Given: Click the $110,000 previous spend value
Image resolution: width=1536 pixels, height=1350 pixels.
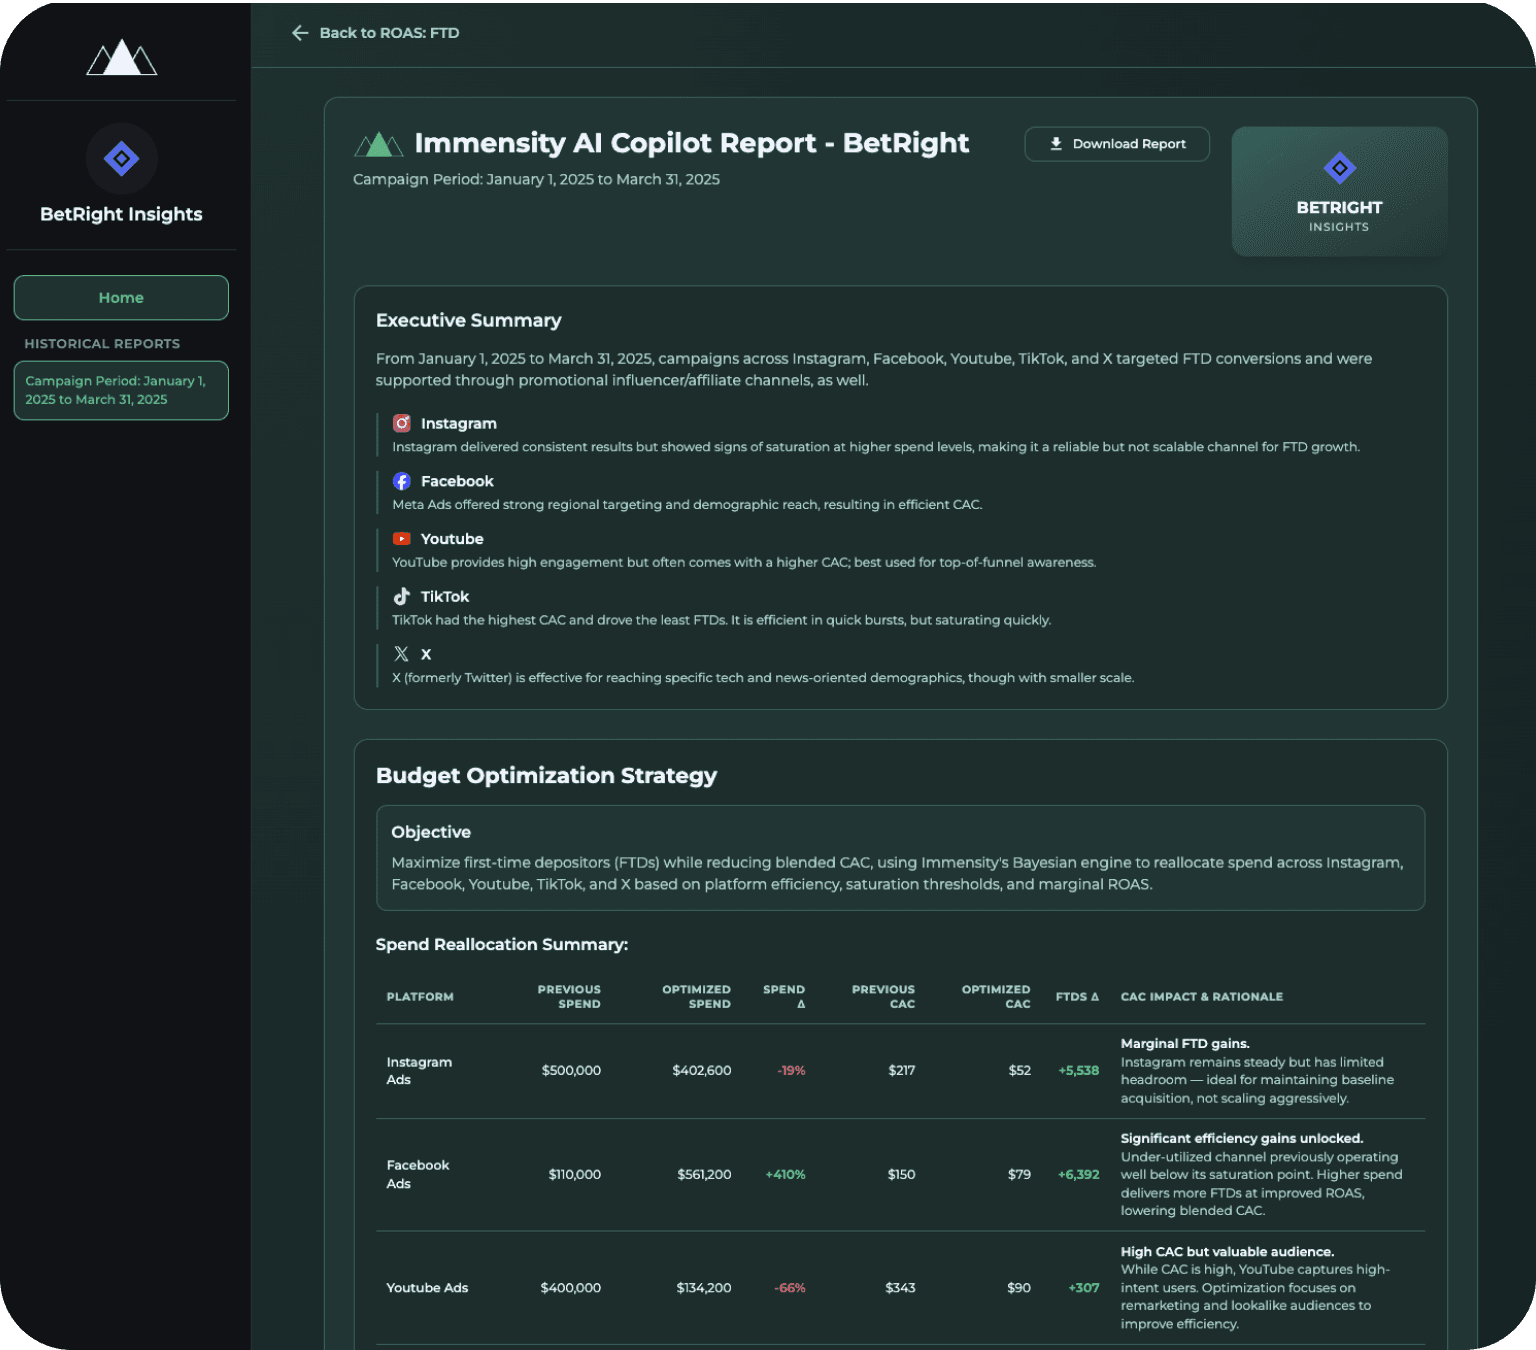Looking at the screenshot, I should pyautogui.click(x=574, y=1175).
